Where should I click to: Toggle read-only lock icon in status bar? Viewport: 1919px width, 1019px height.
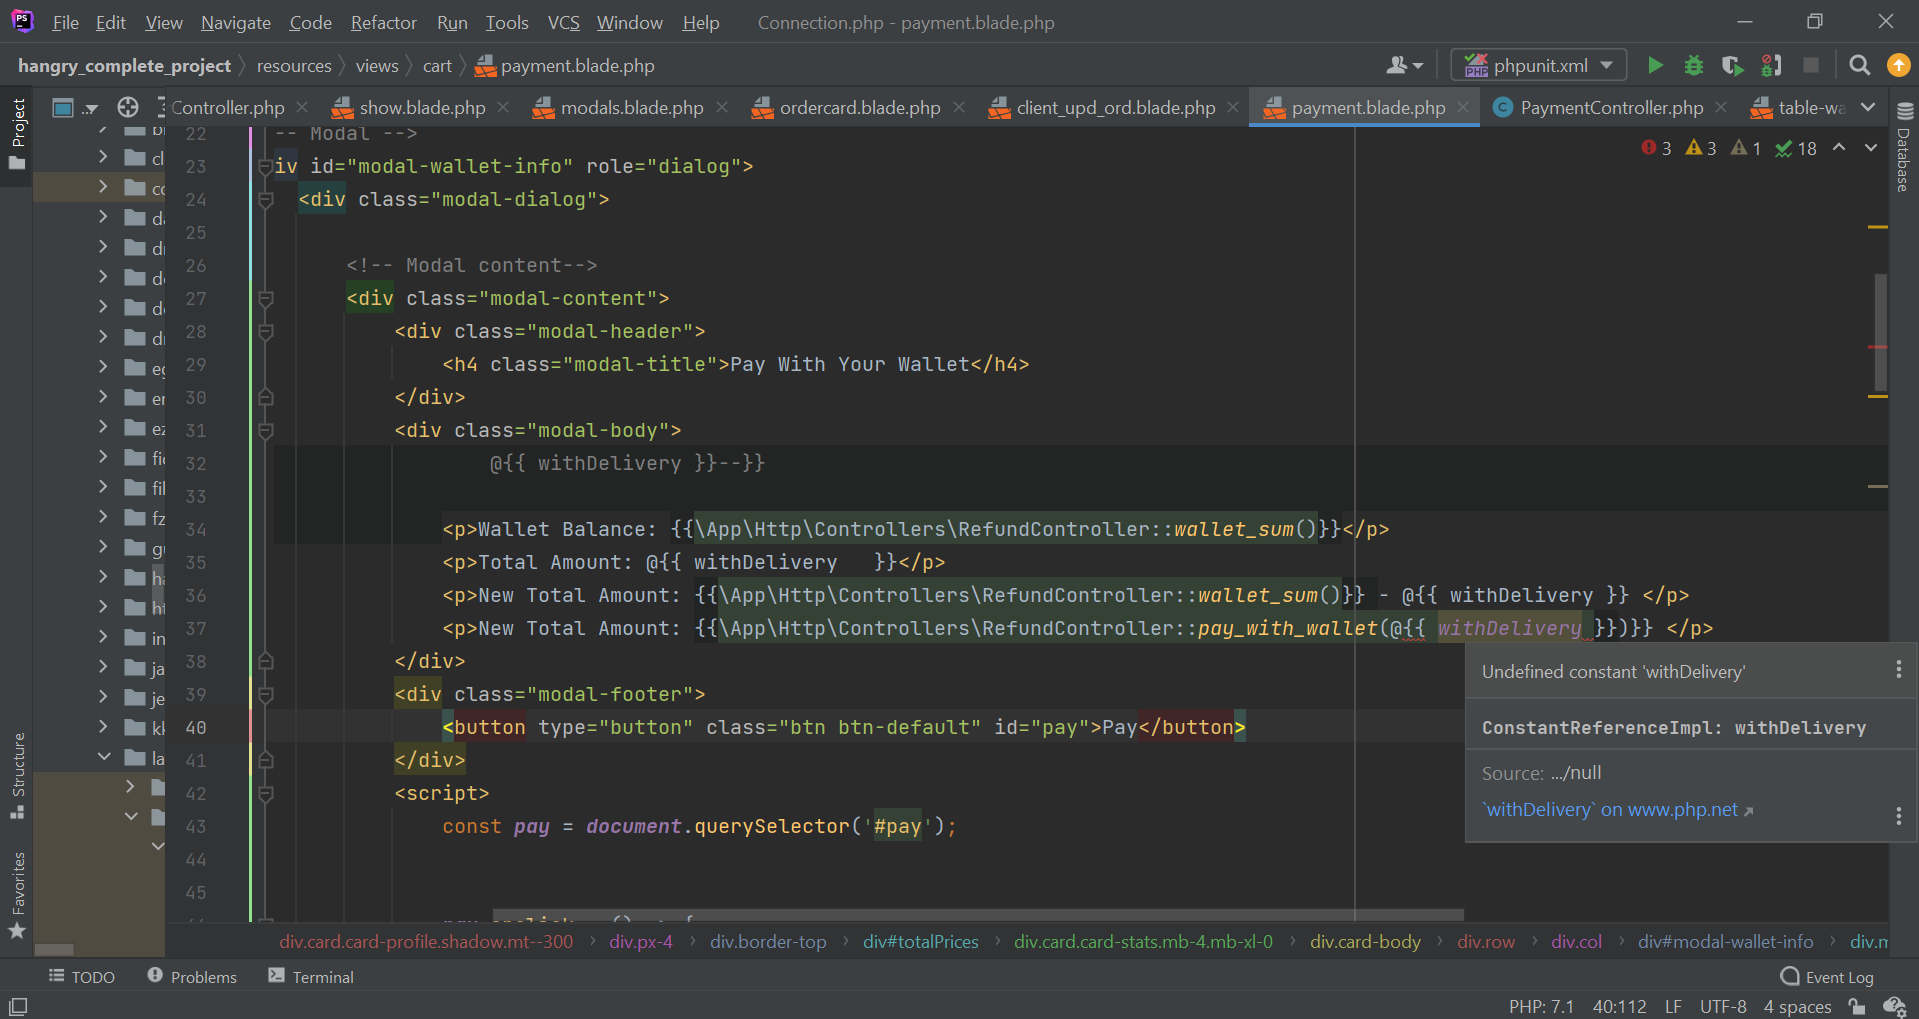point(1858,1006)
